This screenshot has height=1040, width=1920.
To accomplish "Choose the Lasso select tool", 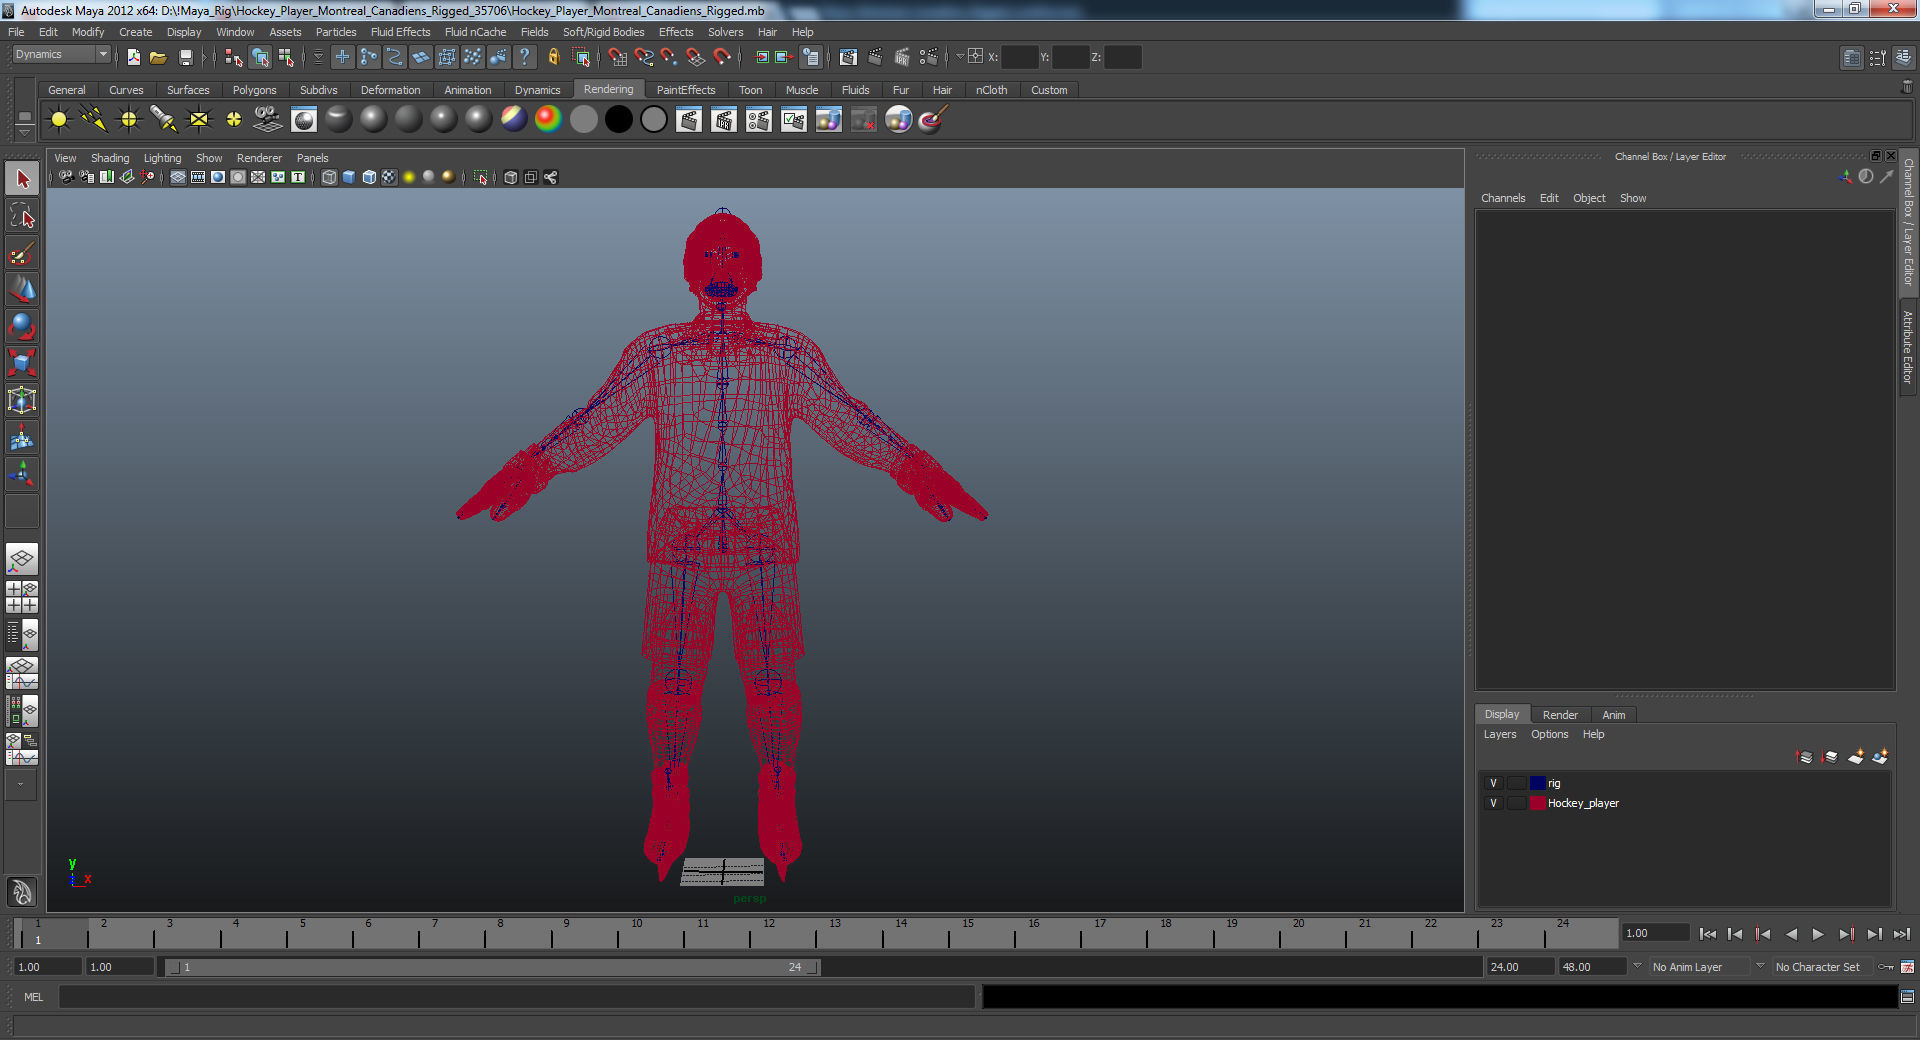I will pos(22,216).
